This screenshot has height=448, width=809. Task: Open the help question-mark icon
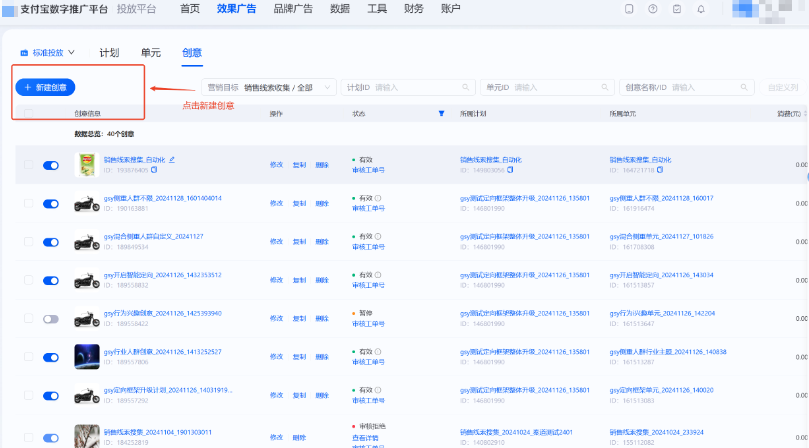pos(653,9)
